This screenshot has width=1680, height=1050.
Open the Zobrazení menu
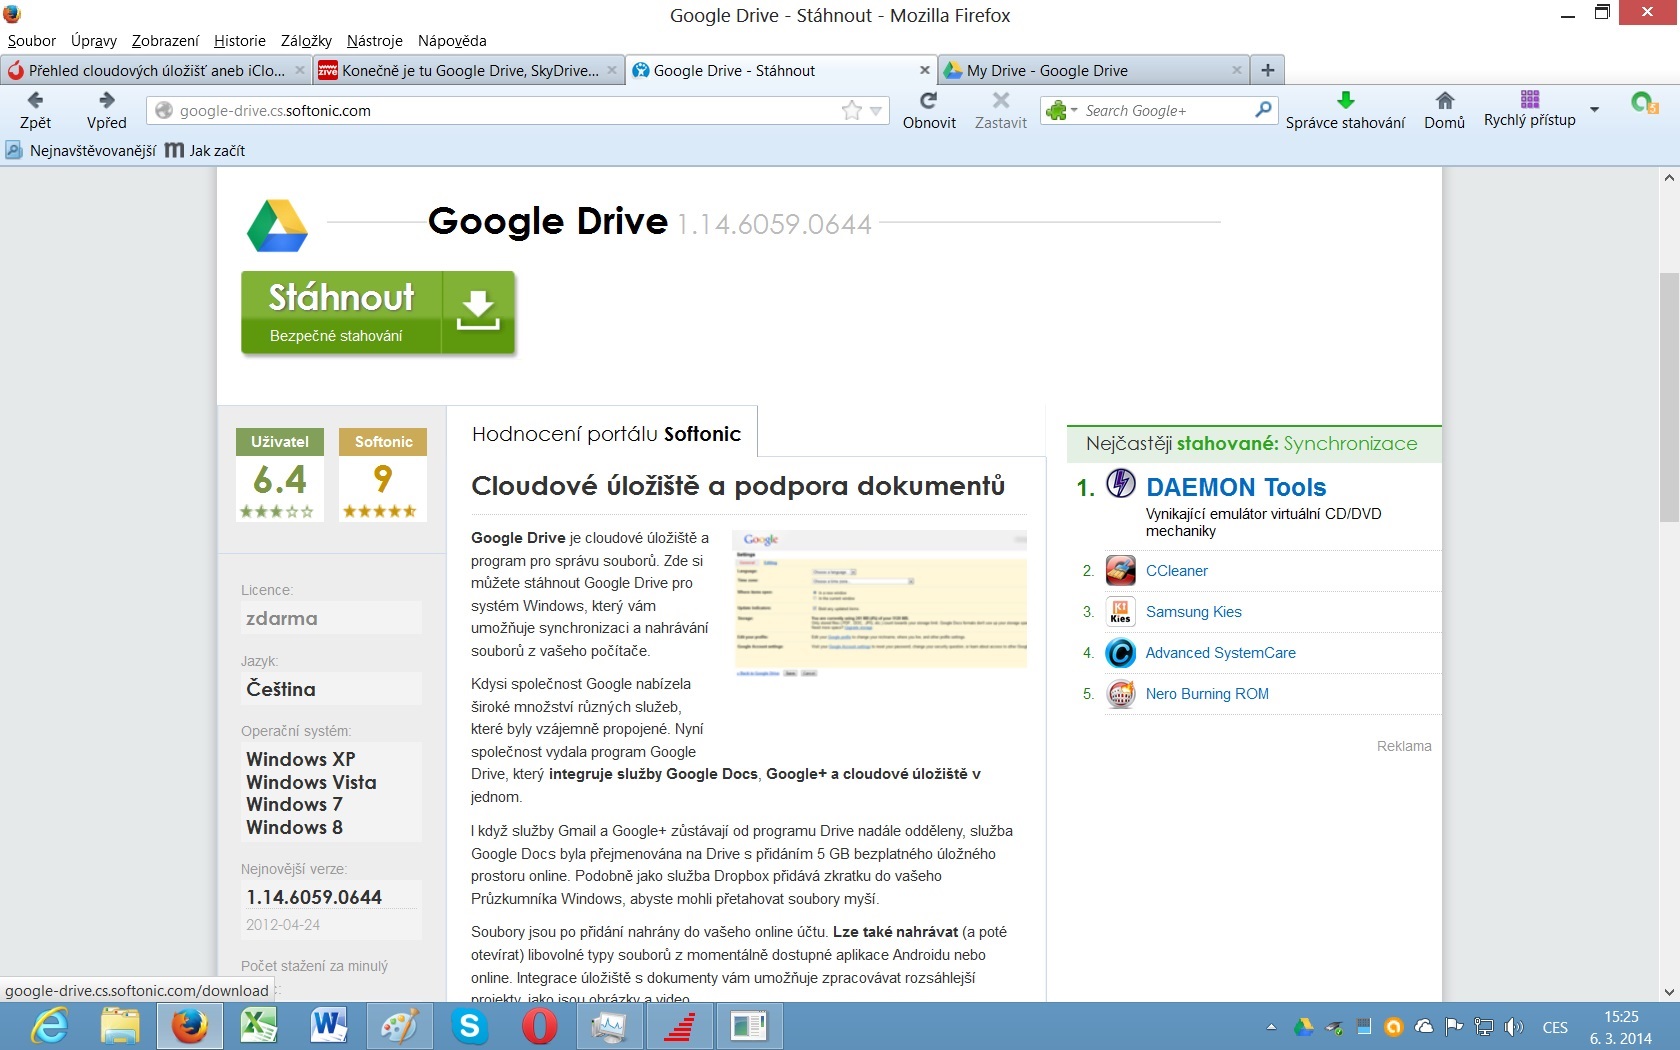[165, 41]
